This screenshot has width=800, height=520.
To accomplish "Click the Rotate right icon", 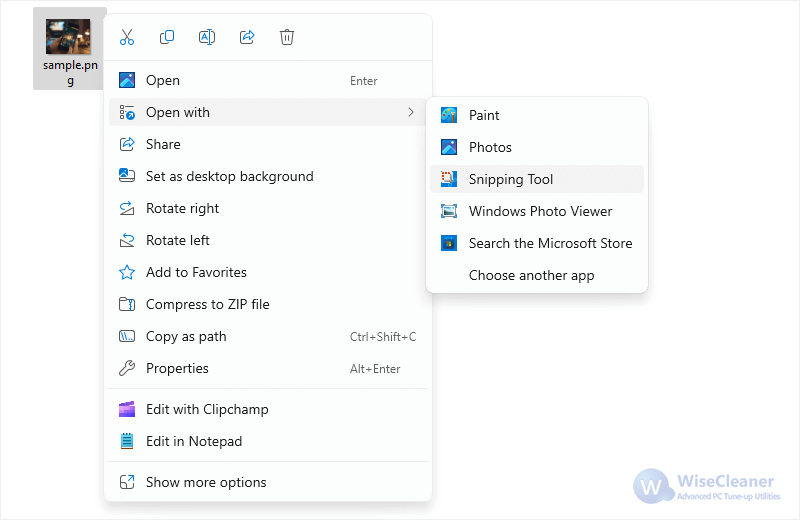I will 127,208.
